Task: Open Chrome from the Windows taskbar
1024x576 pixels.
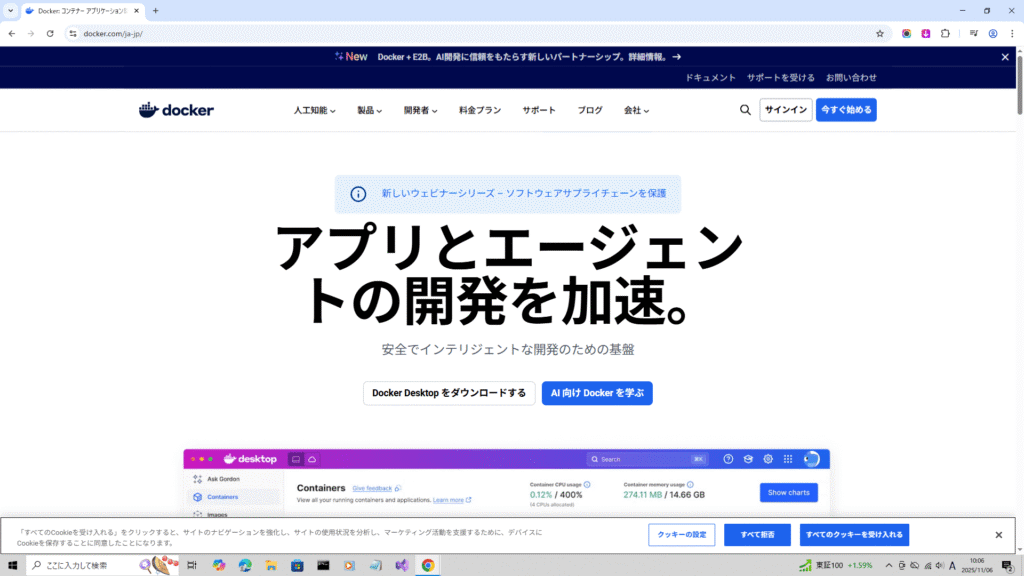Action: (x=428, y=565)
